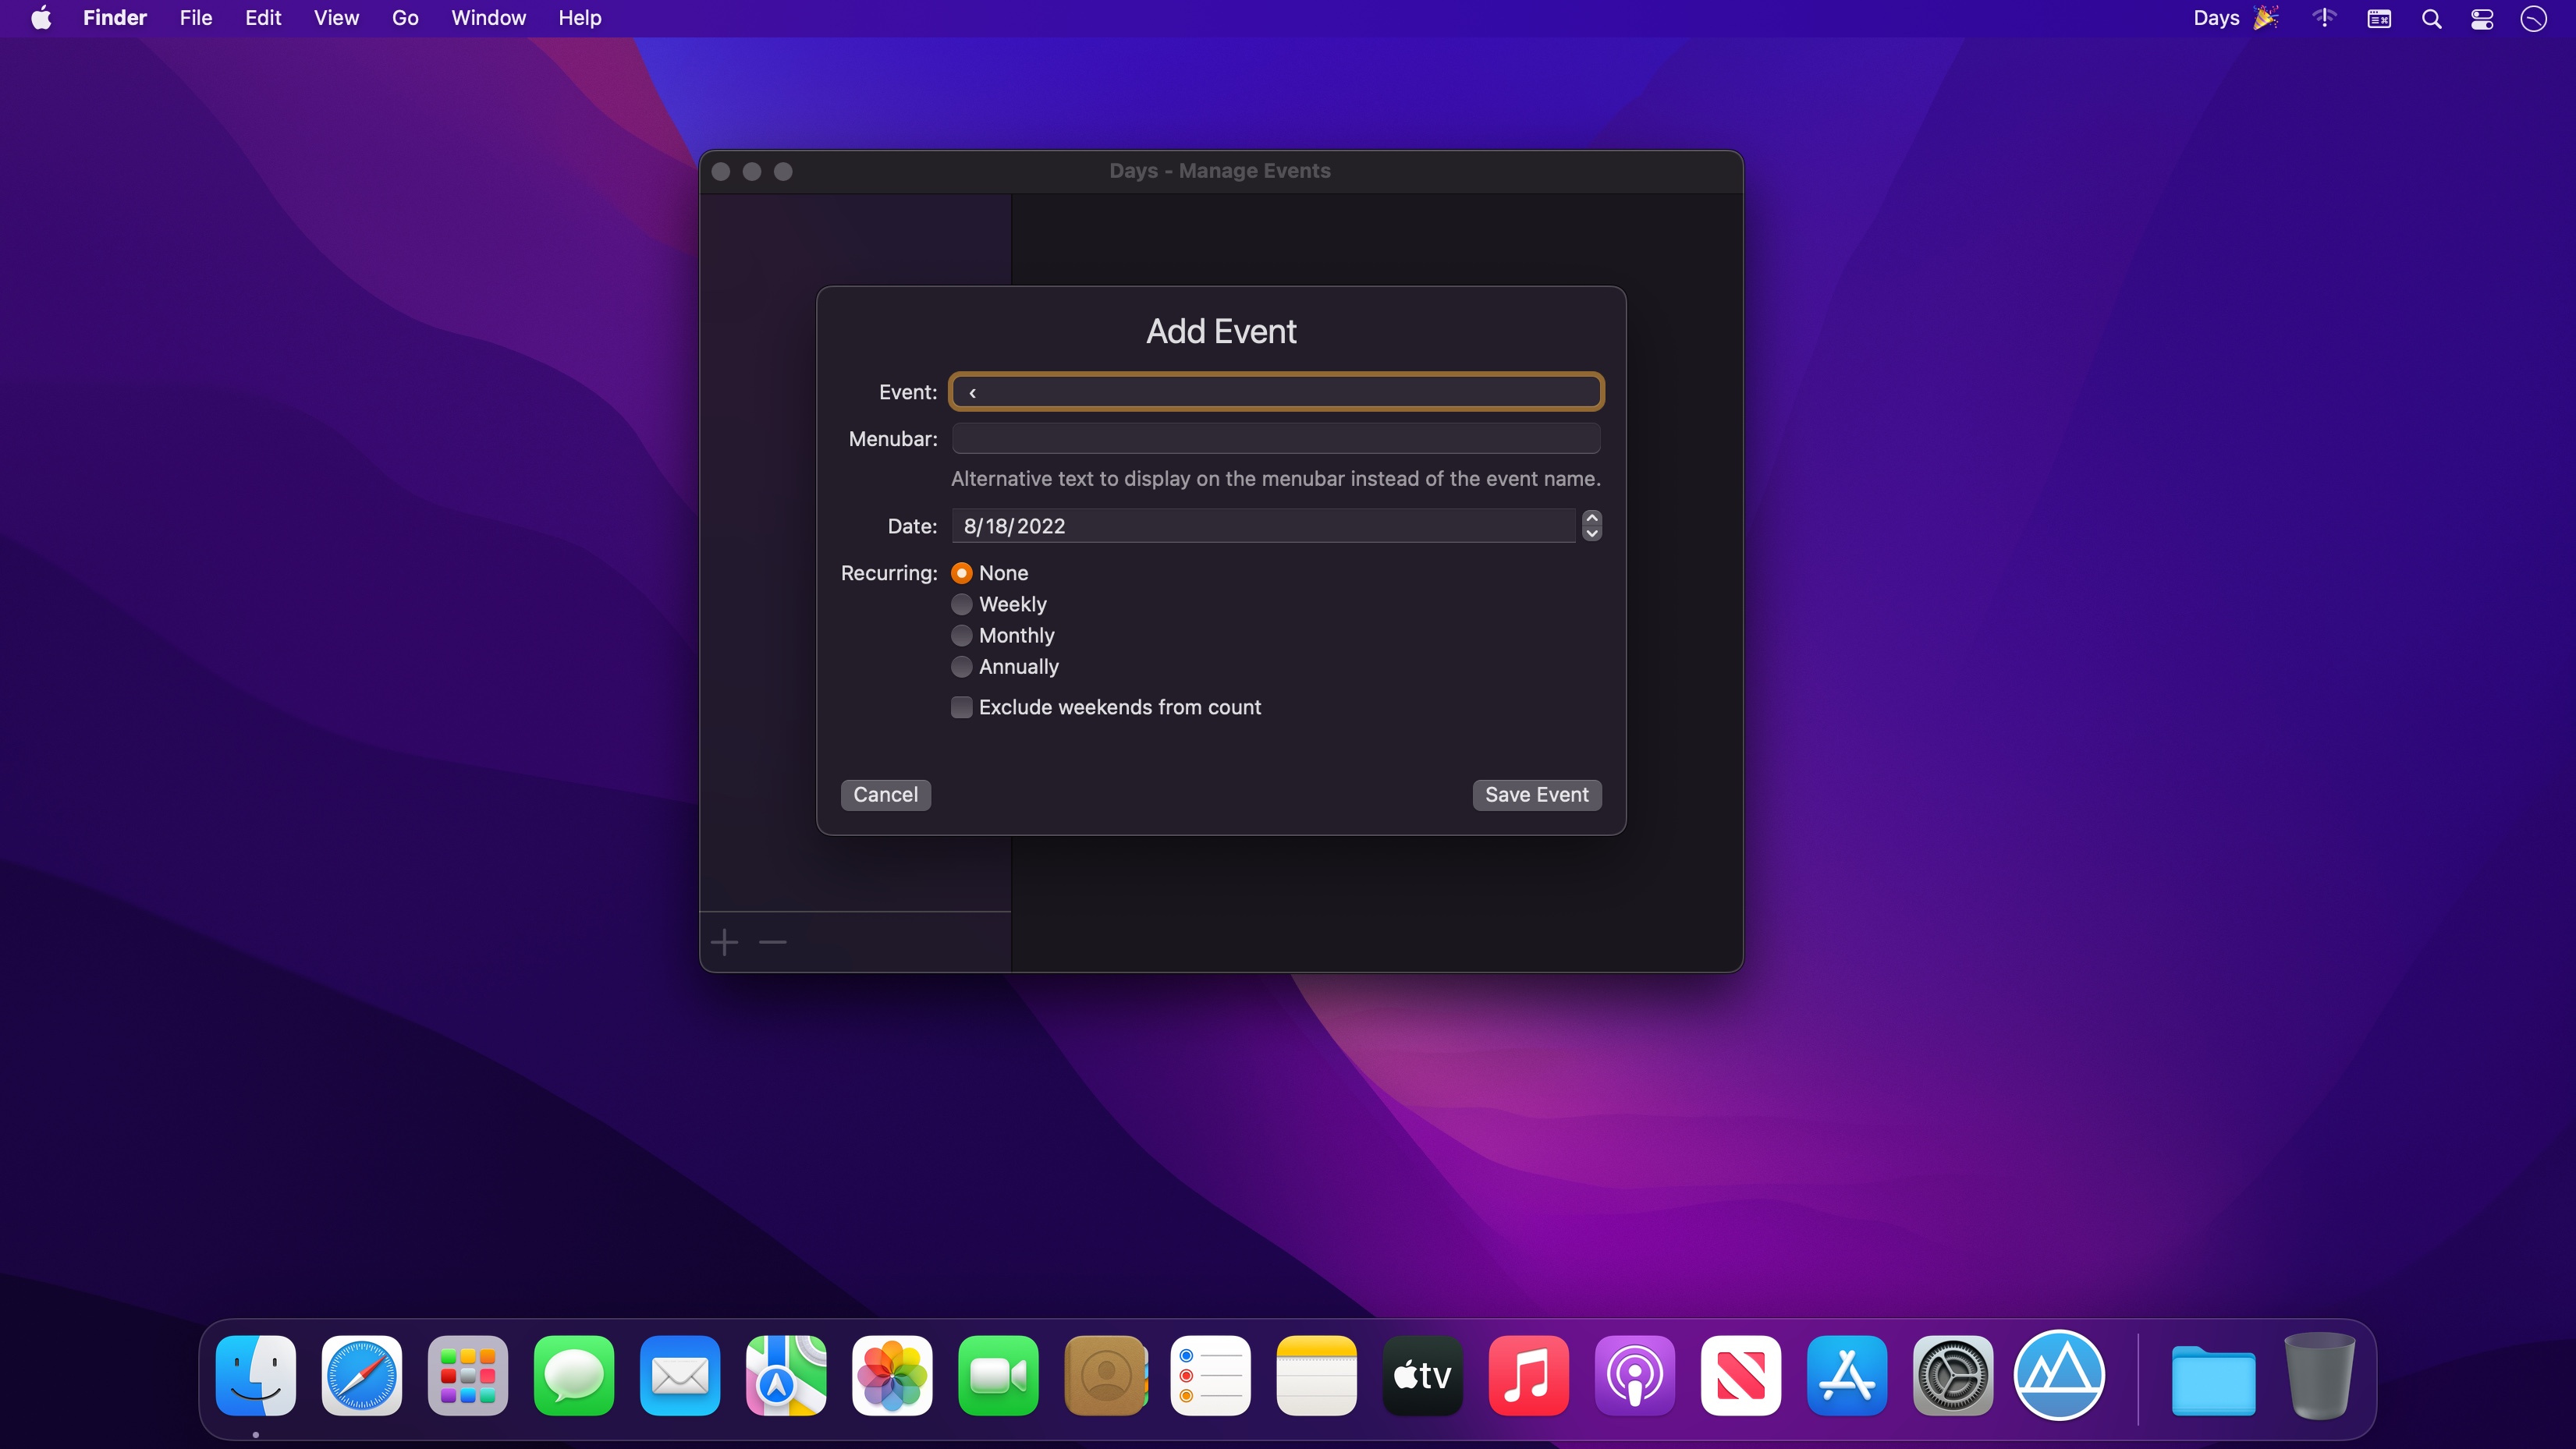
Task: Click the date stepper arrows
Action: (1591, 525)
